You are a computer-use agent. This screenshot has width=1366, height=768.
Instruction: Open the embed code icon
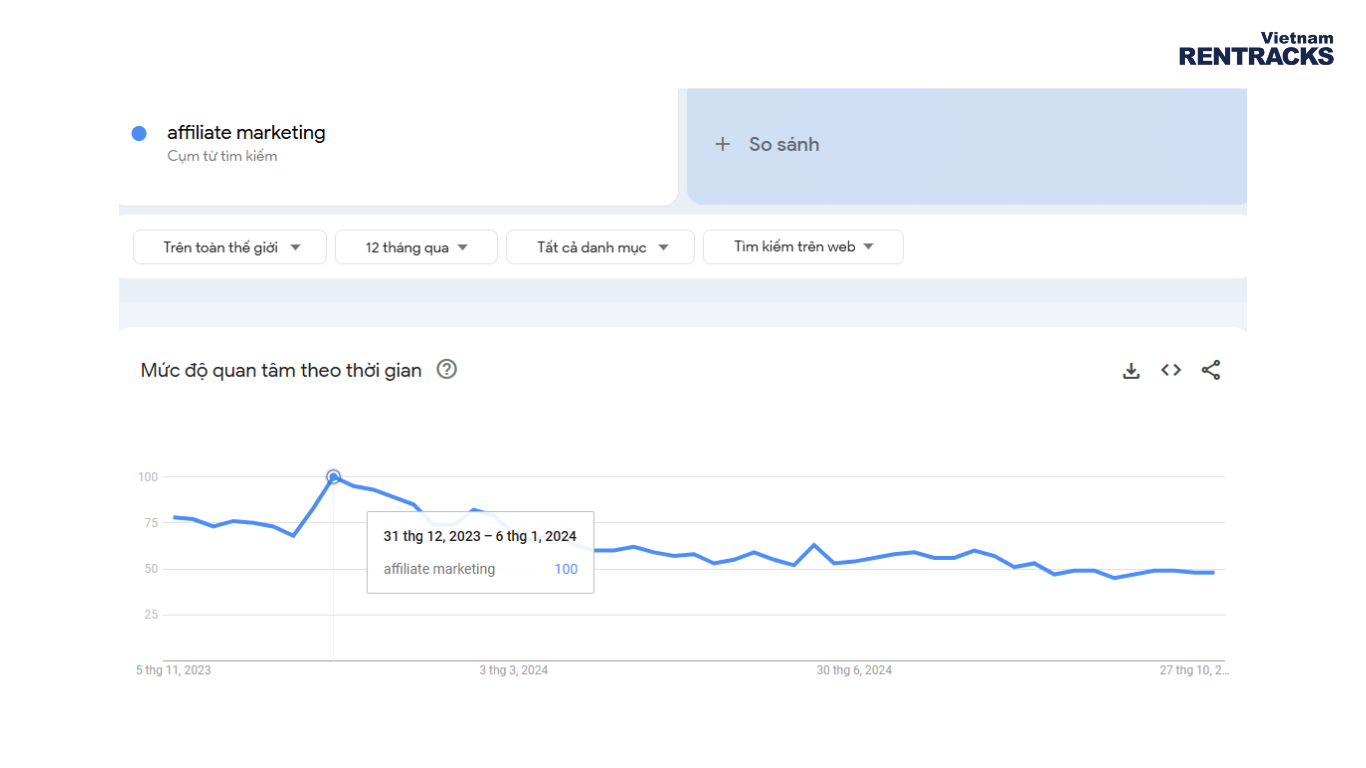pyautogui.click(x=1171, y=370)
